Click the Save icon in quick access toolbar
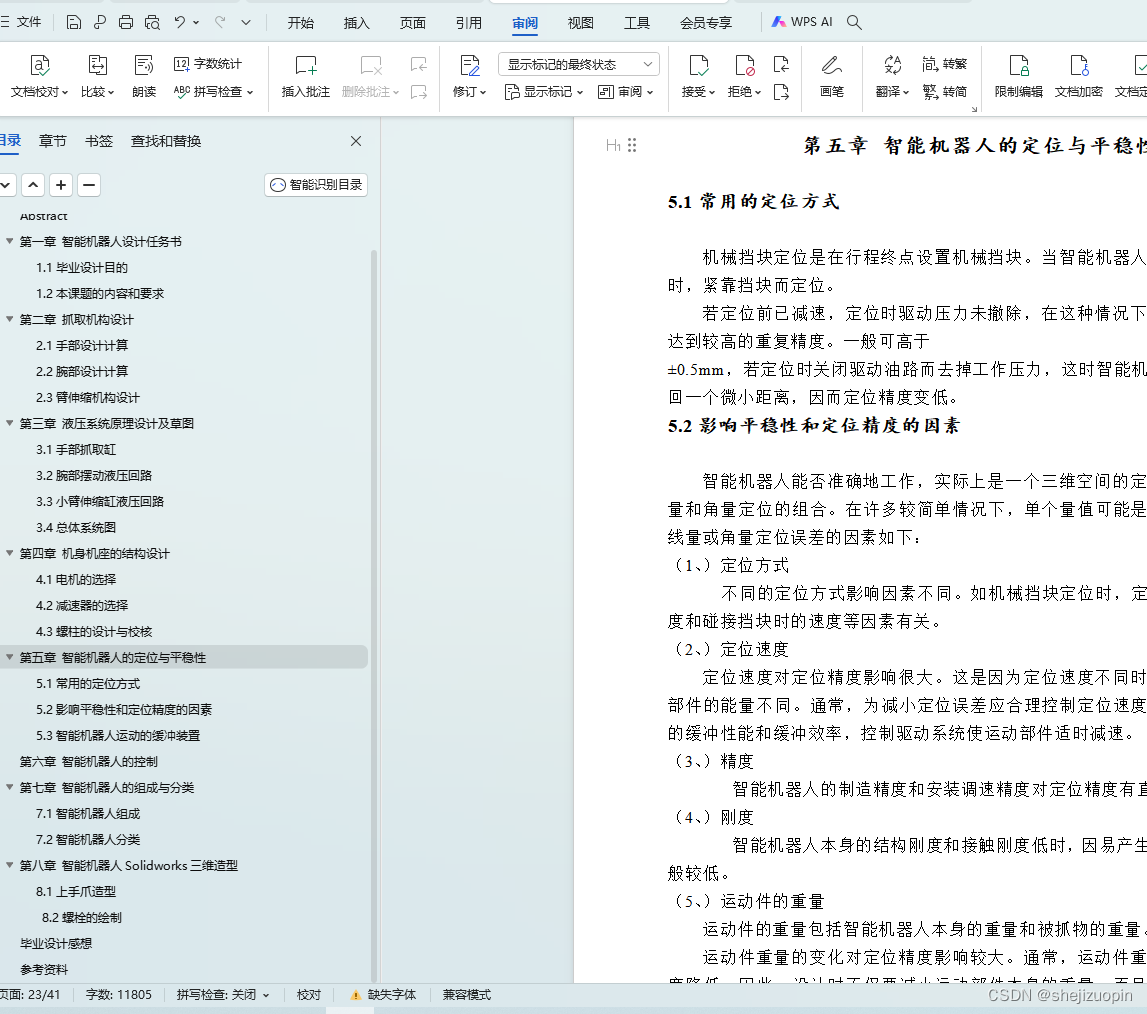The width and height of the screenshot is (1147, 1014). pos(74,23)
